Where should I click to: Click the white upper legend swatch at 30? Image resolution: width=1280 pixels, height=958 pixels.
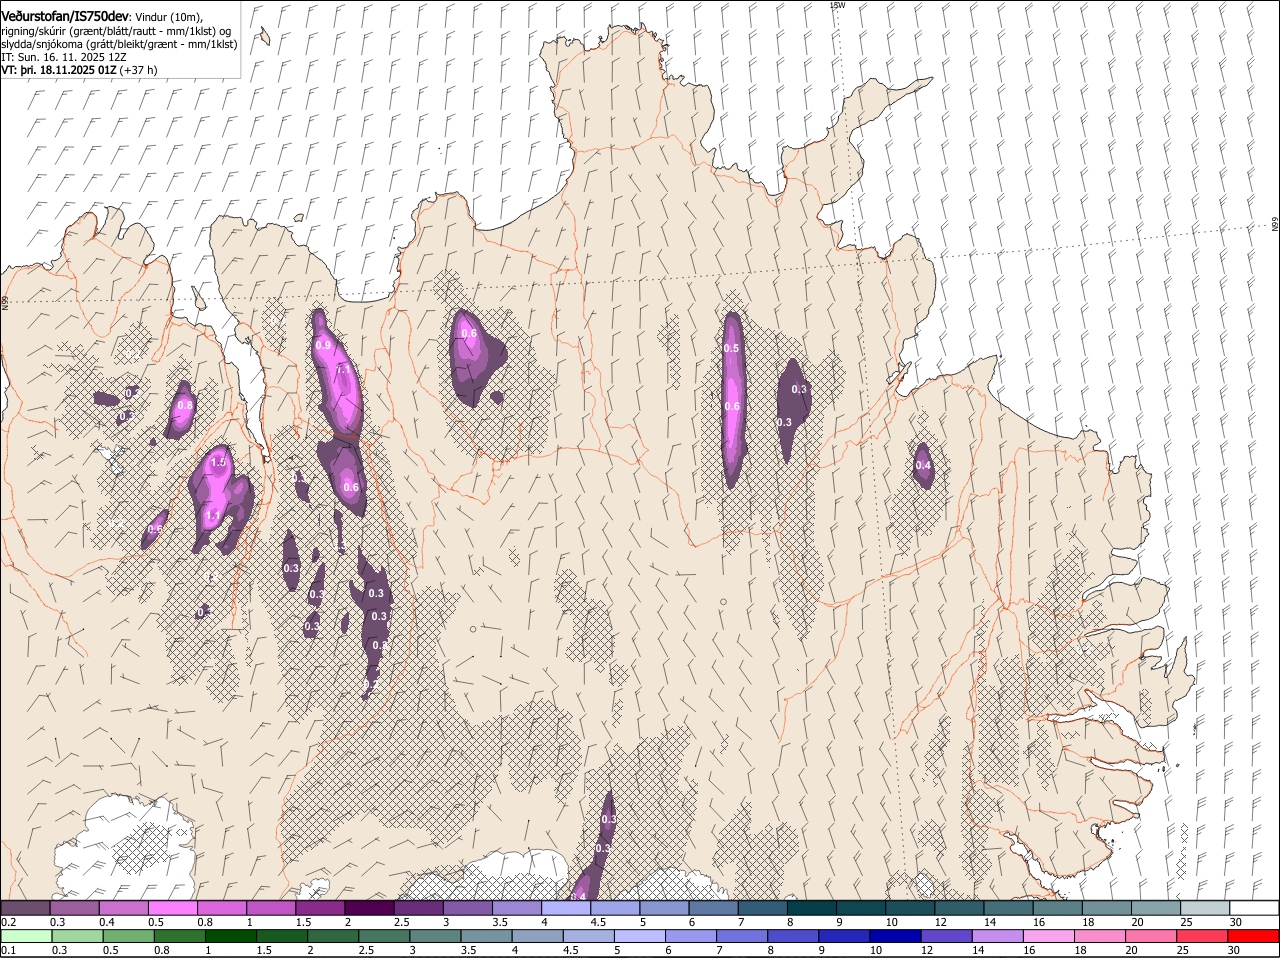pyautogui.click(x=1253, y=908)
